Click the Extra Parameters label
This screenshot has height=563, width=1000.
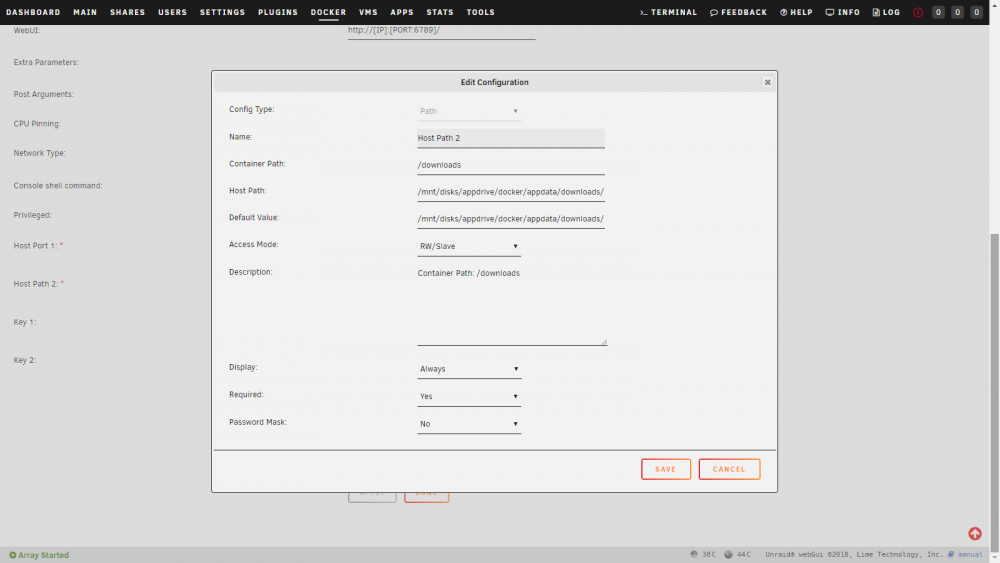click(46, 62)
